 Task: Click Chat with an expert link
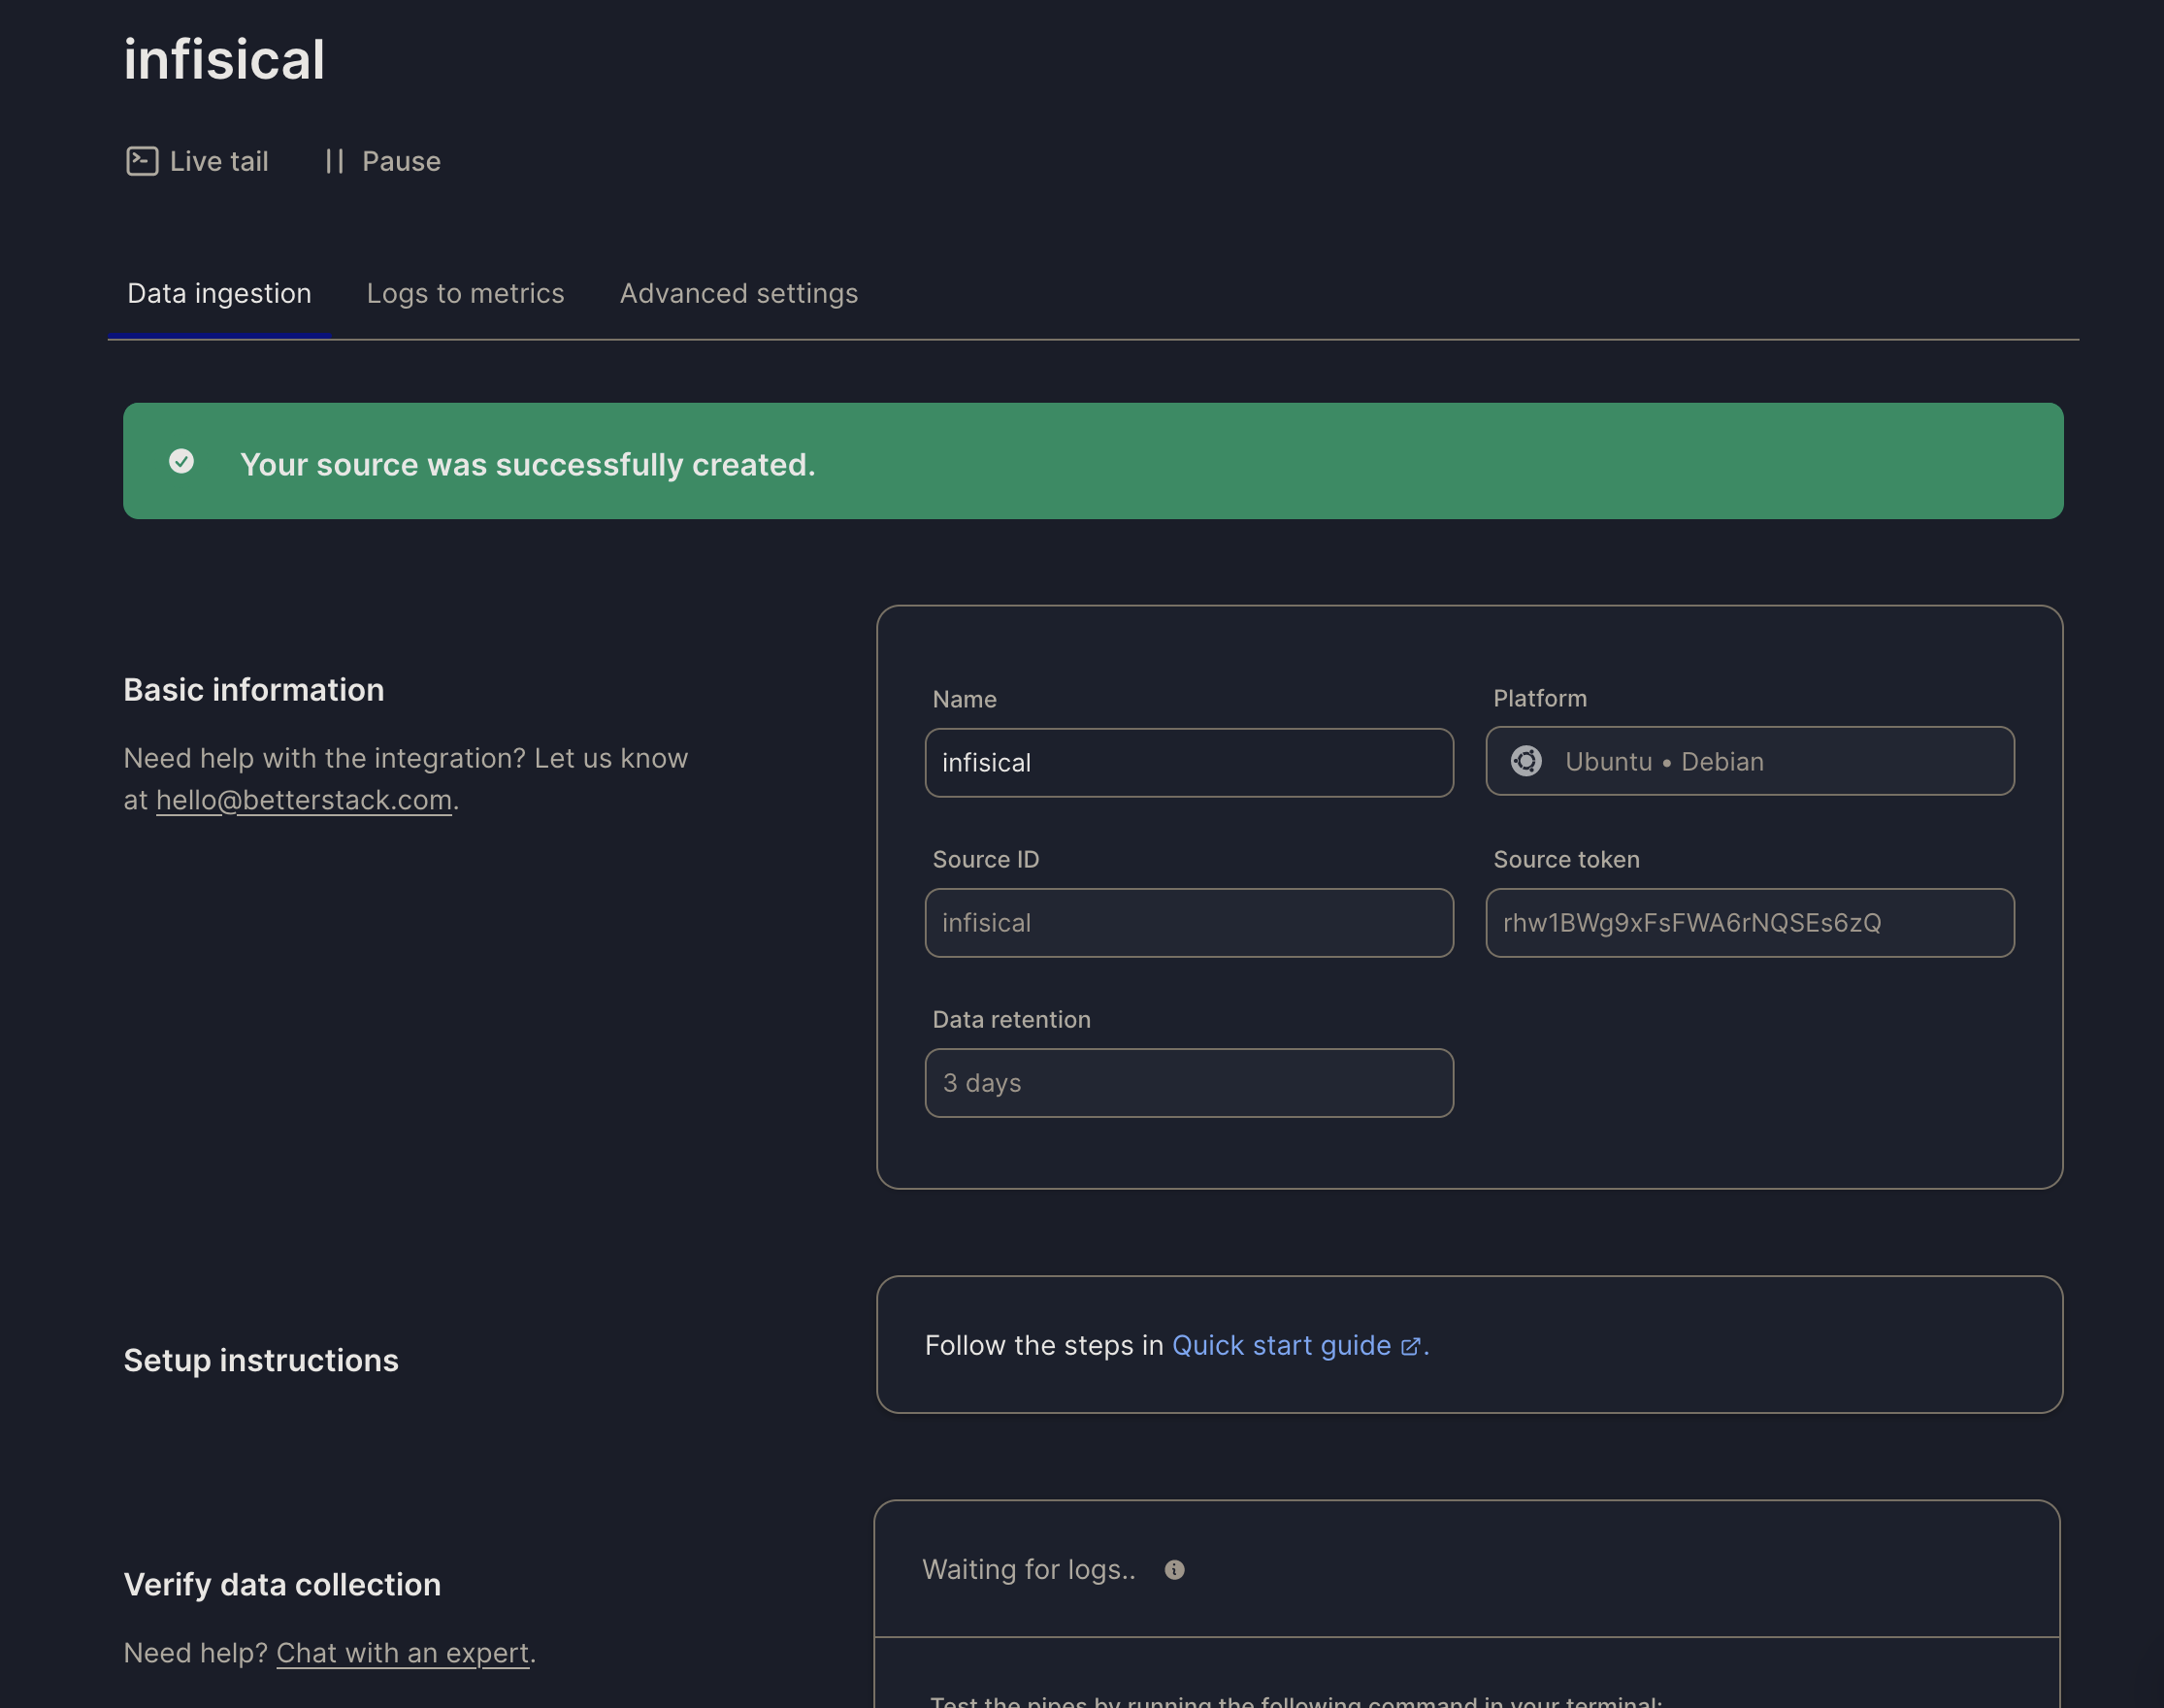(x=402, y=1653)
